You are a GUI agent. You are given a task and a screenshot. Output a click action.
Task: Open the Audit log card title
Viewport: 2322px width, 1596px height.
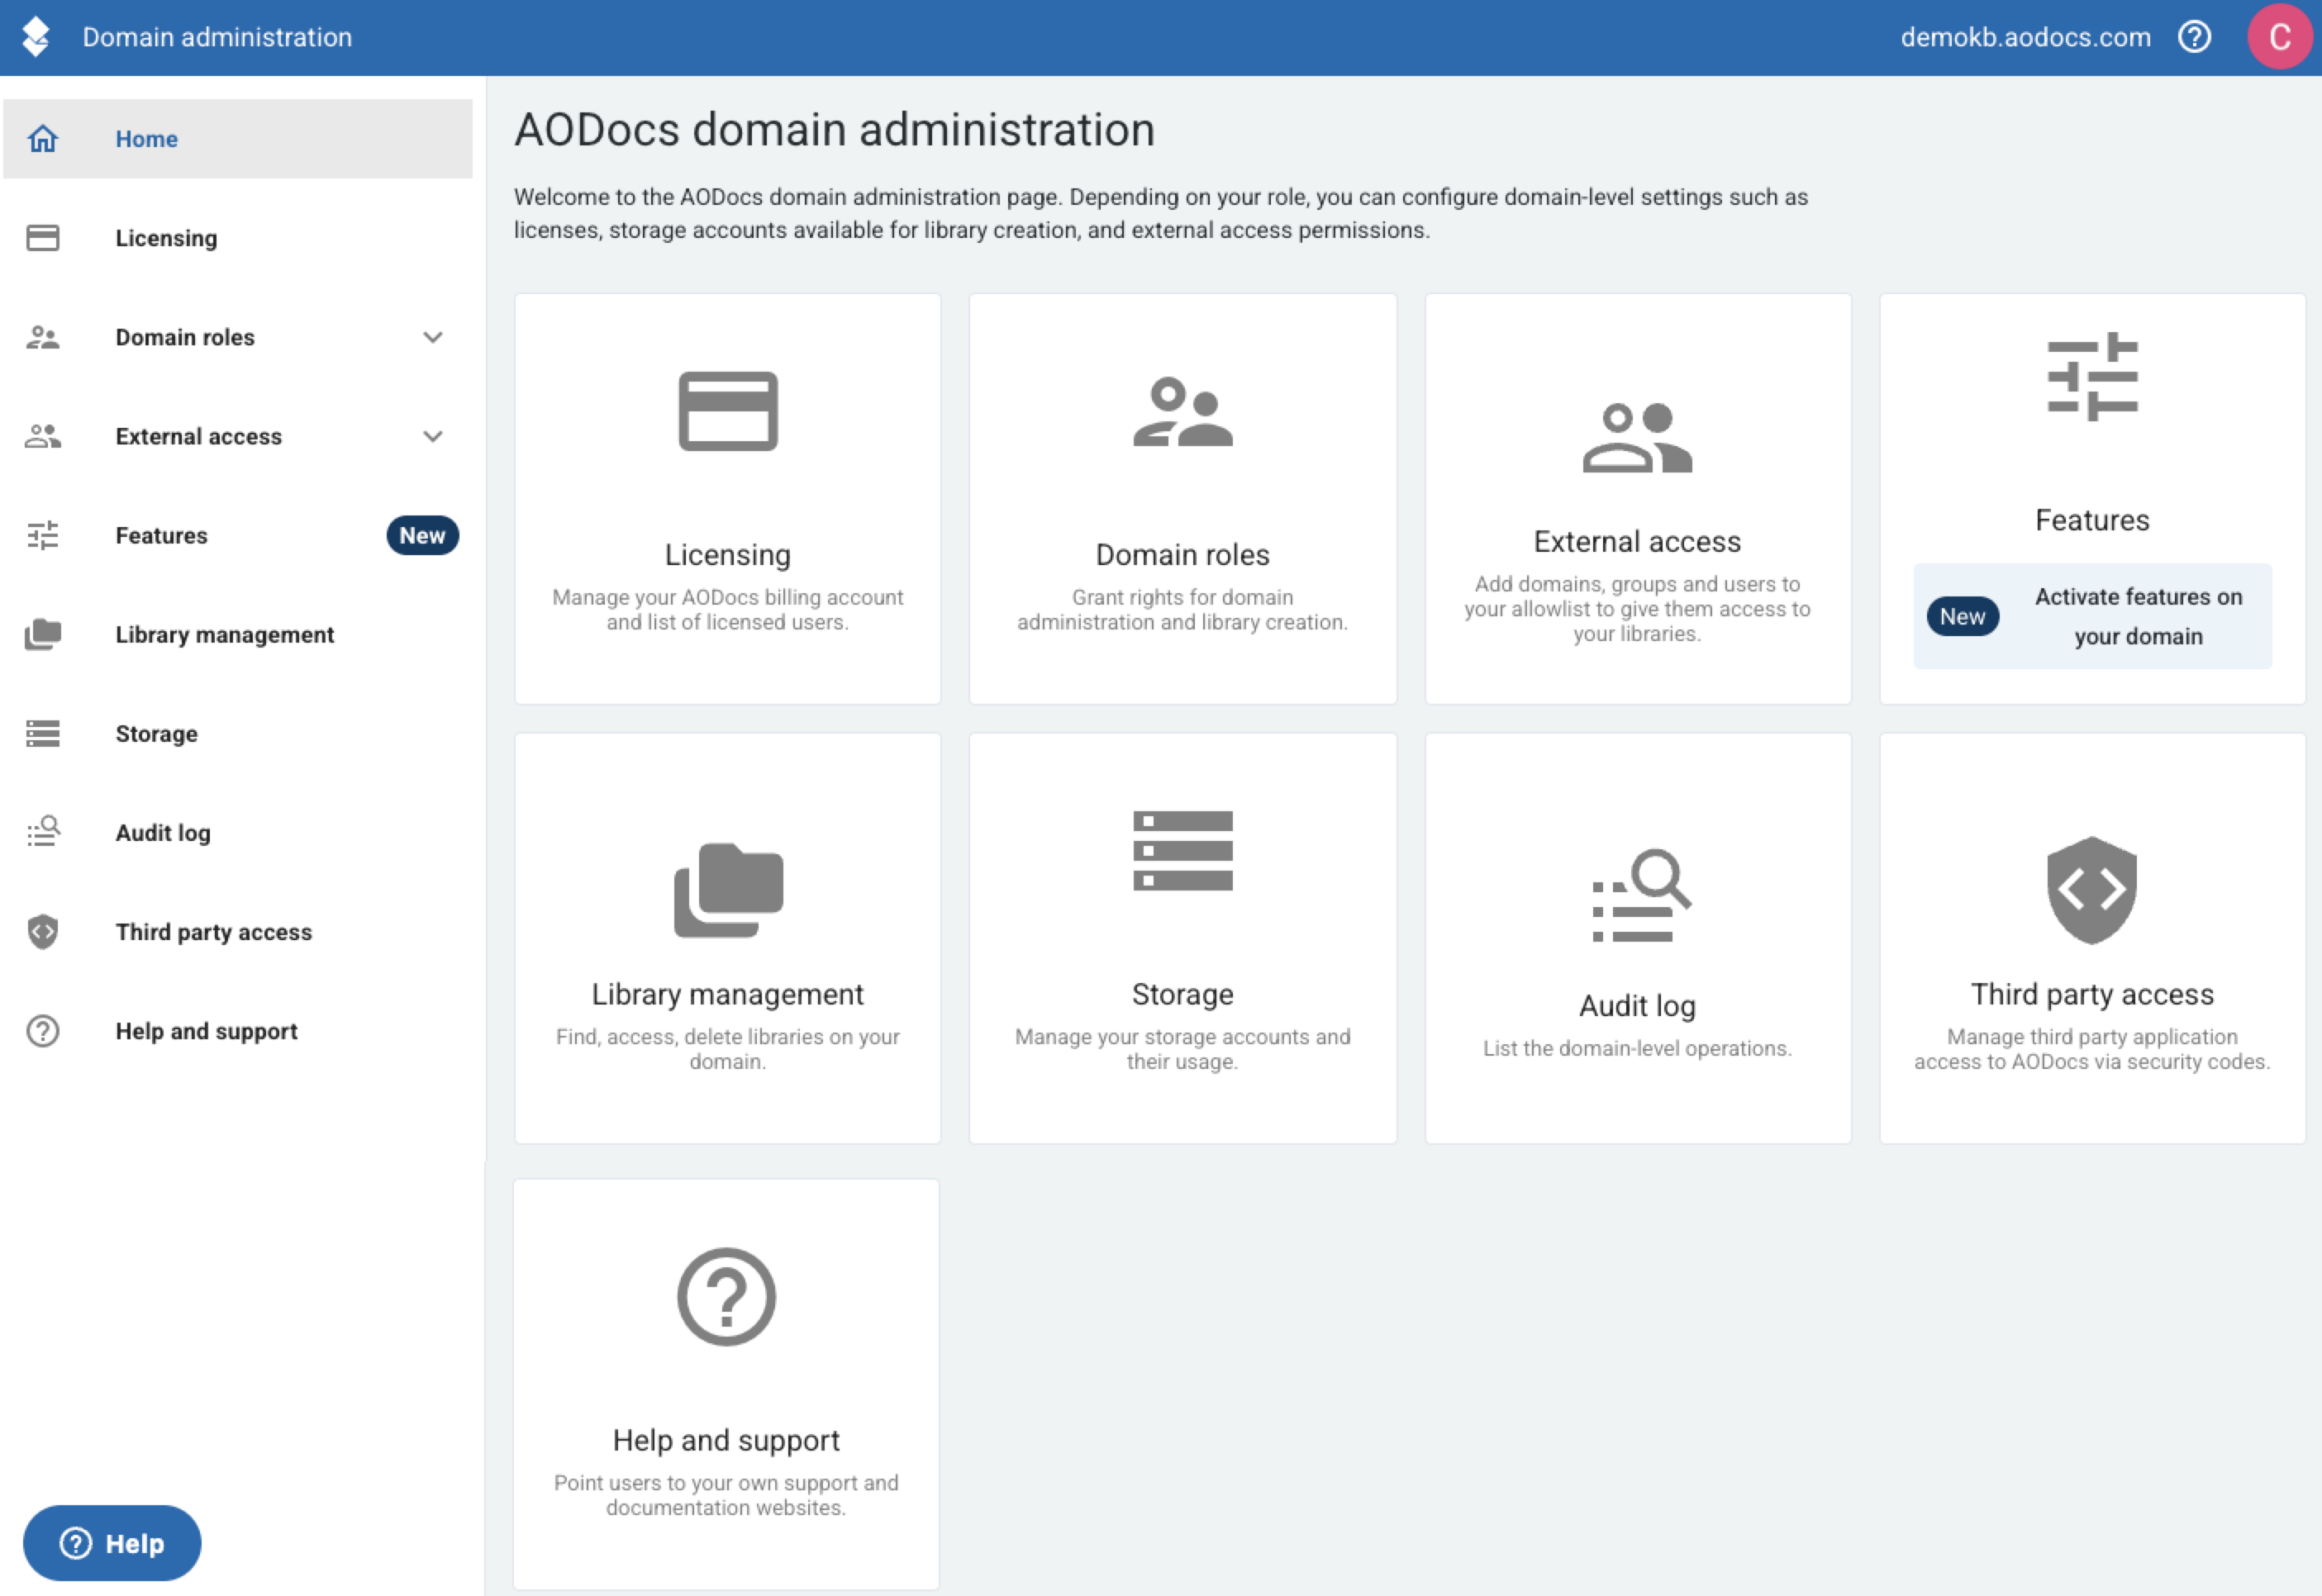tap(1637, 1005)
